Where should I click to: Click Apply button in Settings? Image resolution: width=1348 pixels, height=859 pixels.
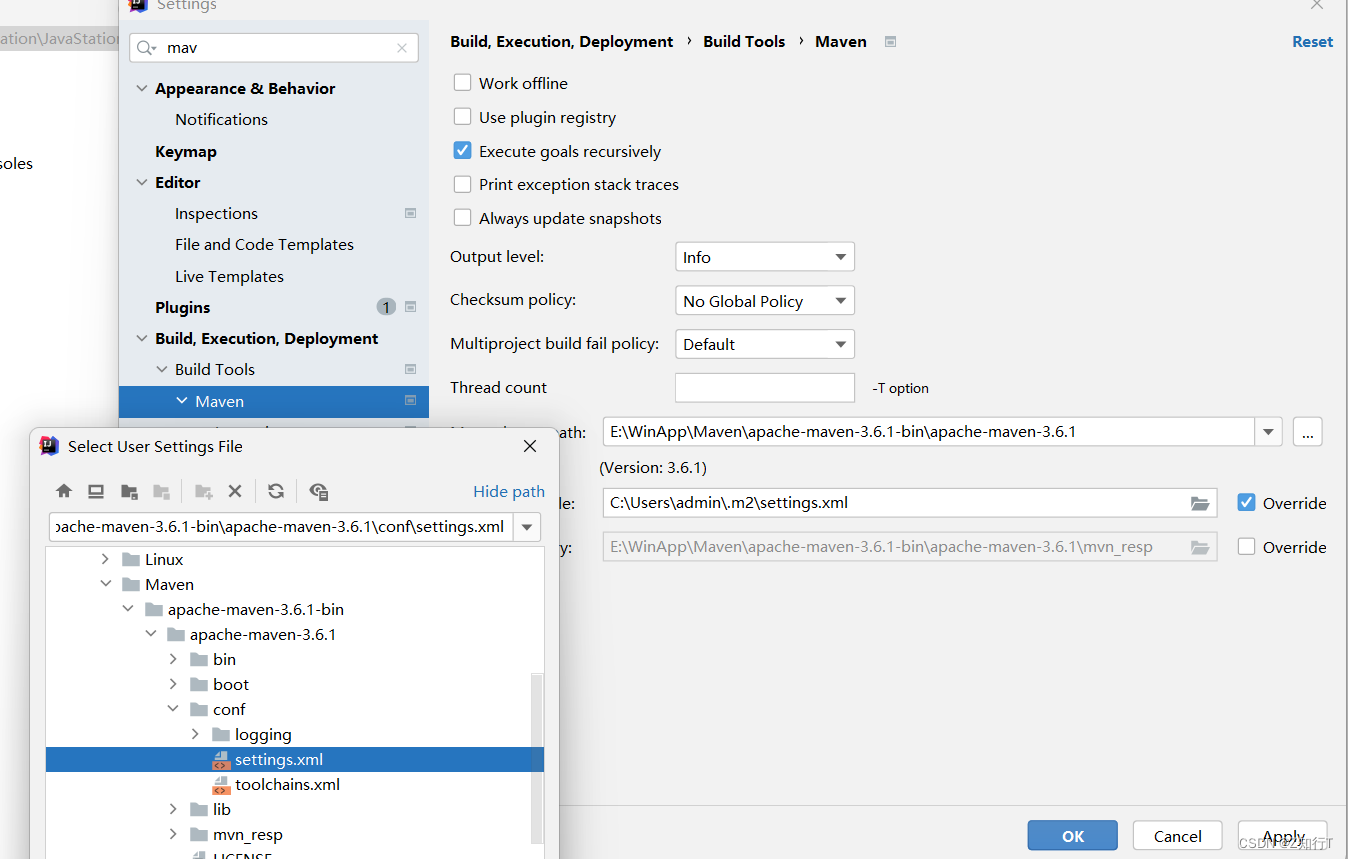1283,836
